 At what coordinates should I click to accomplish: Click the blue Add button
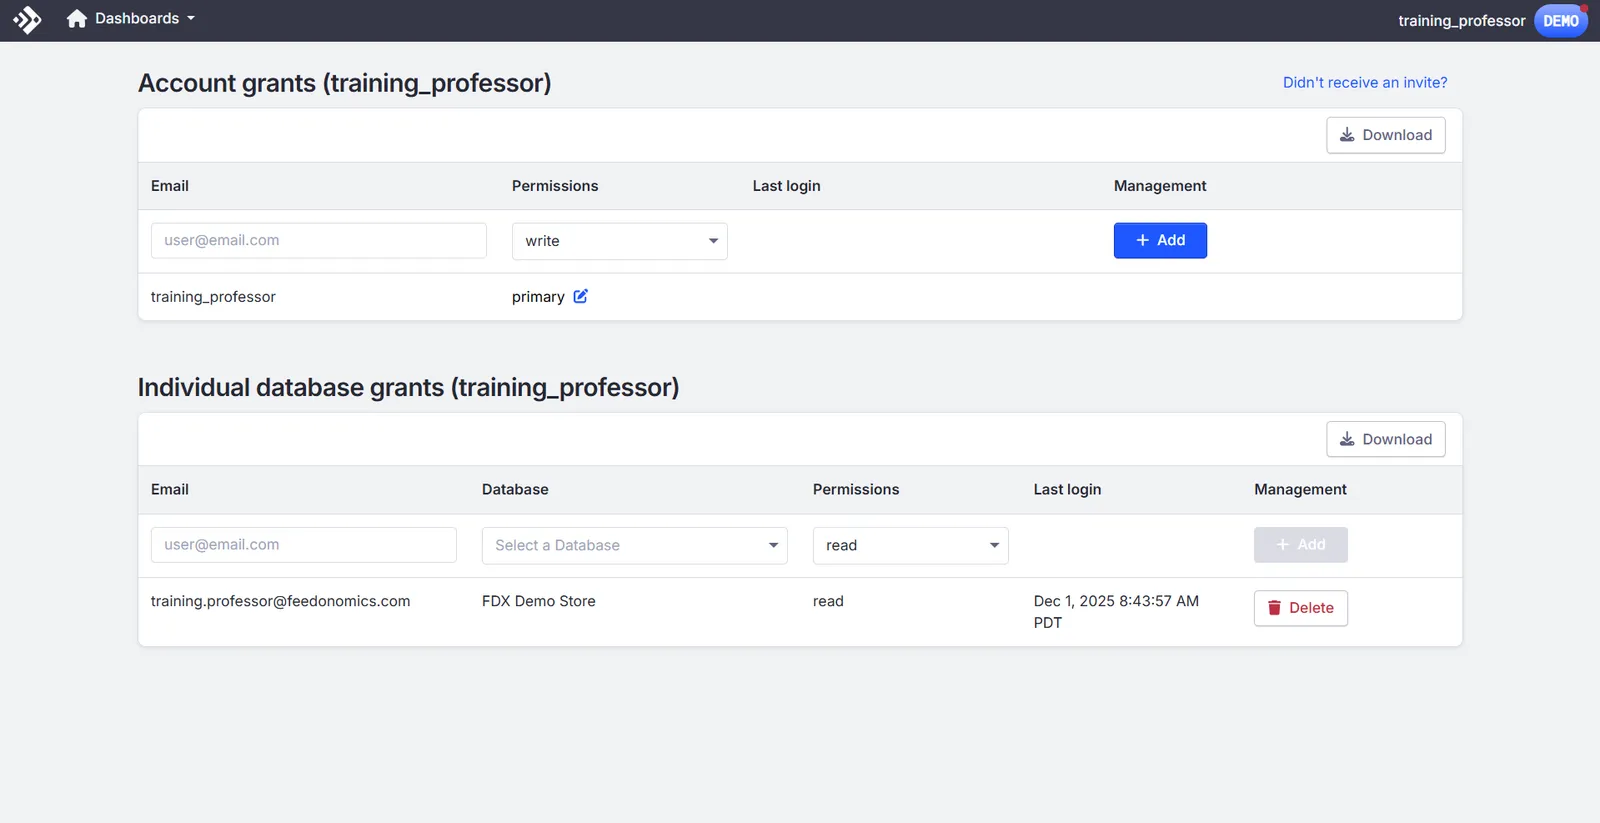coord(1160,241)
